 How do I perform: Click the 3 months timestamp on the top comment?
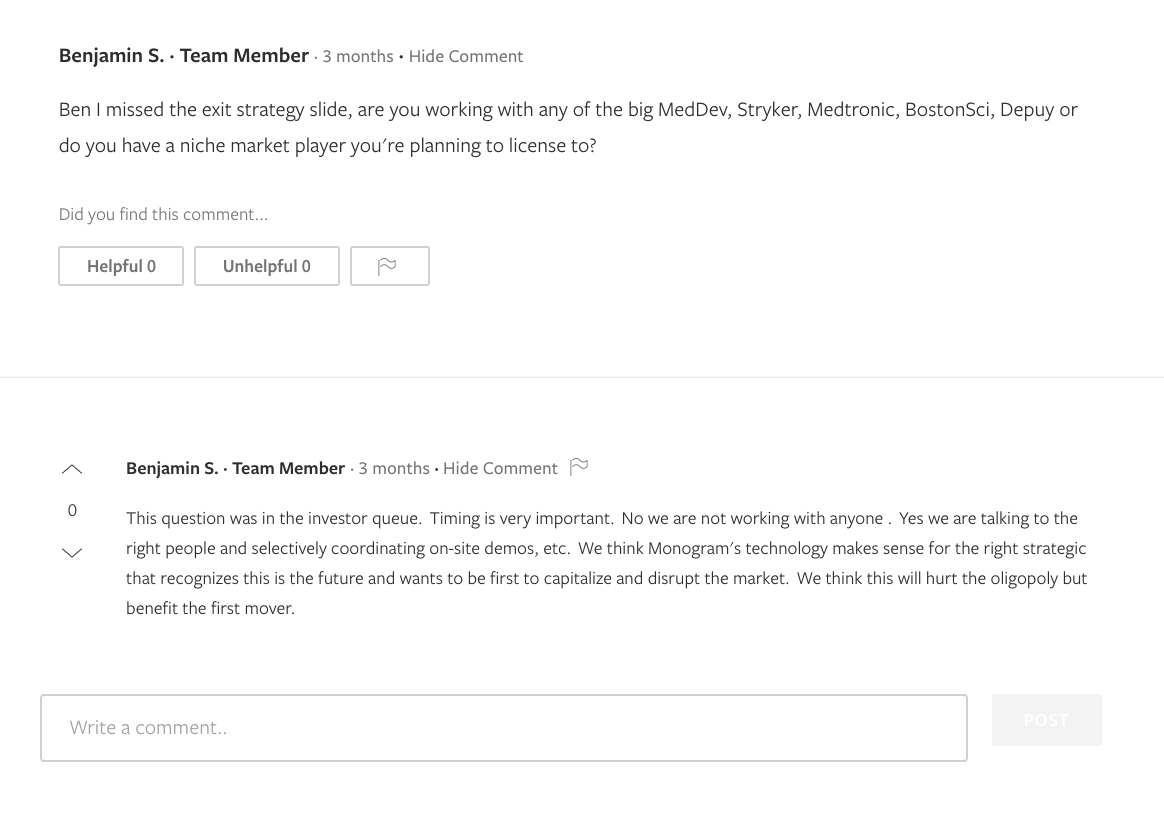(x=358, y=56)
